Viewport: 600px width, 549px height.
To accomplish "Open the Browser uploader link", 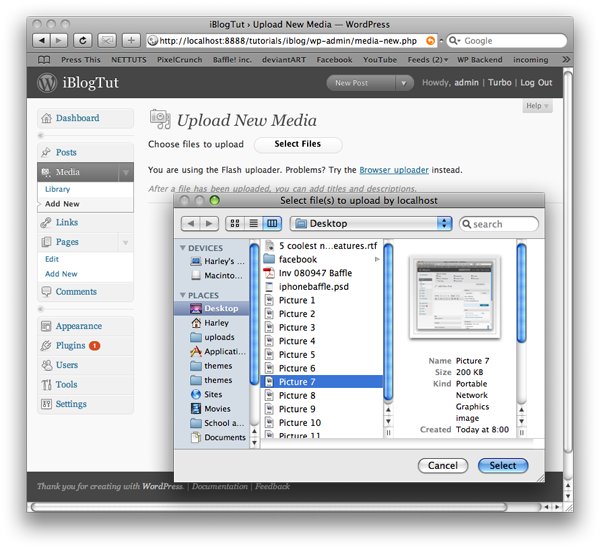I will [x=394, y=170].
